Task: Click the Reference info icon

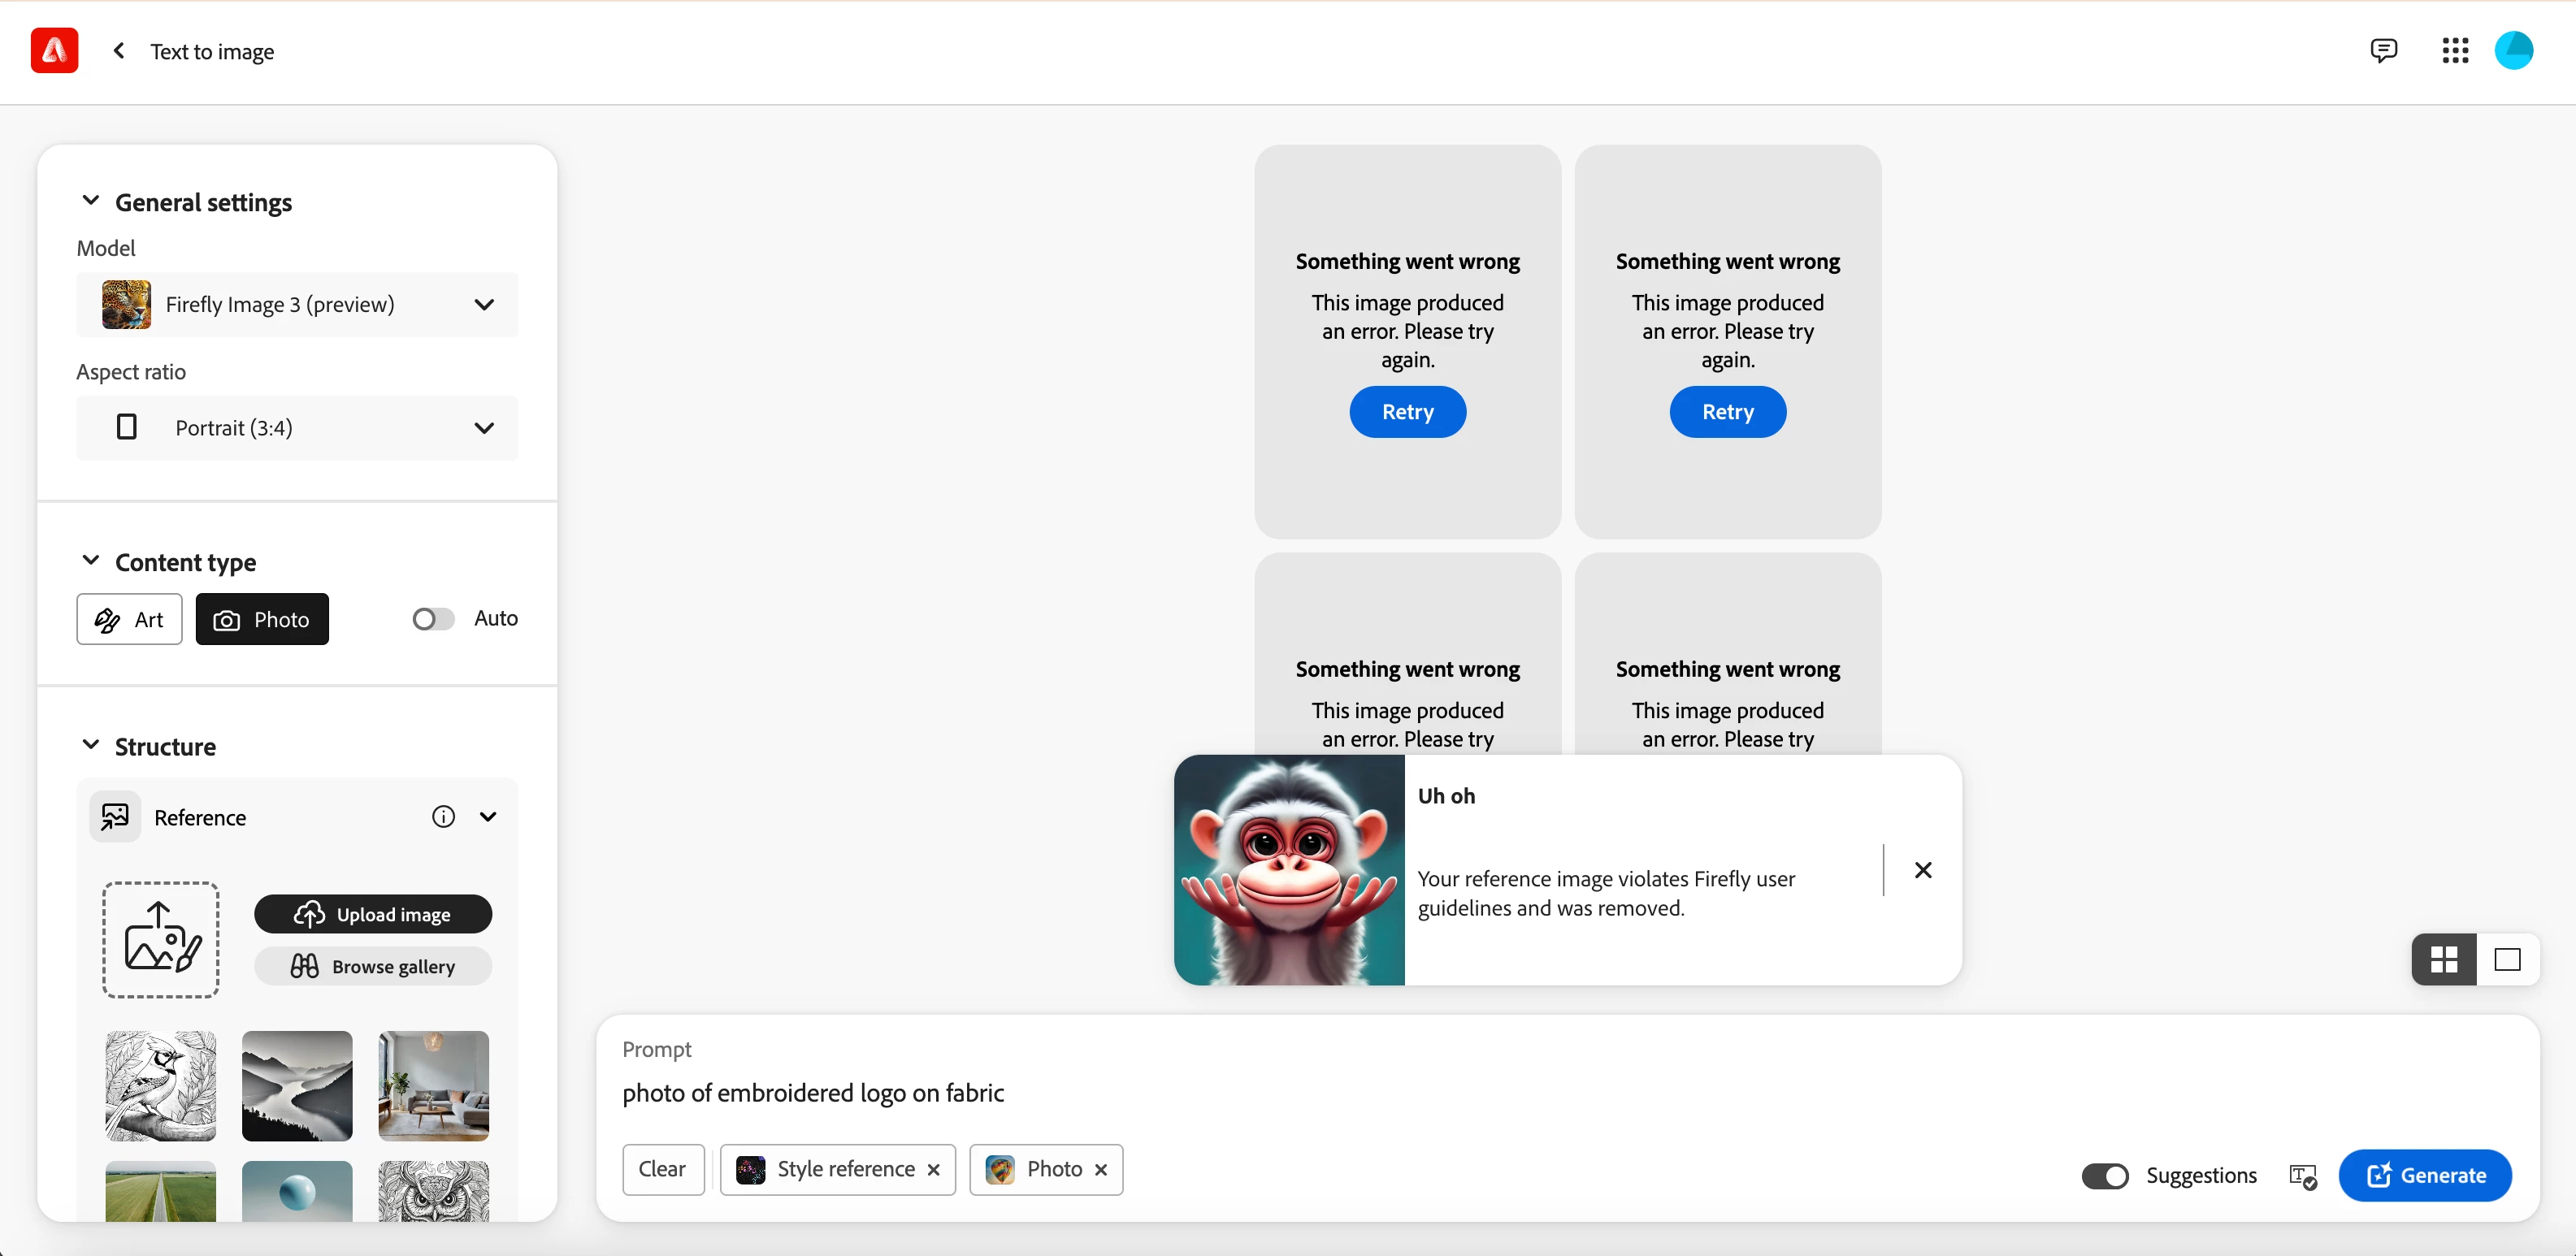Action: tap(443, 817)
